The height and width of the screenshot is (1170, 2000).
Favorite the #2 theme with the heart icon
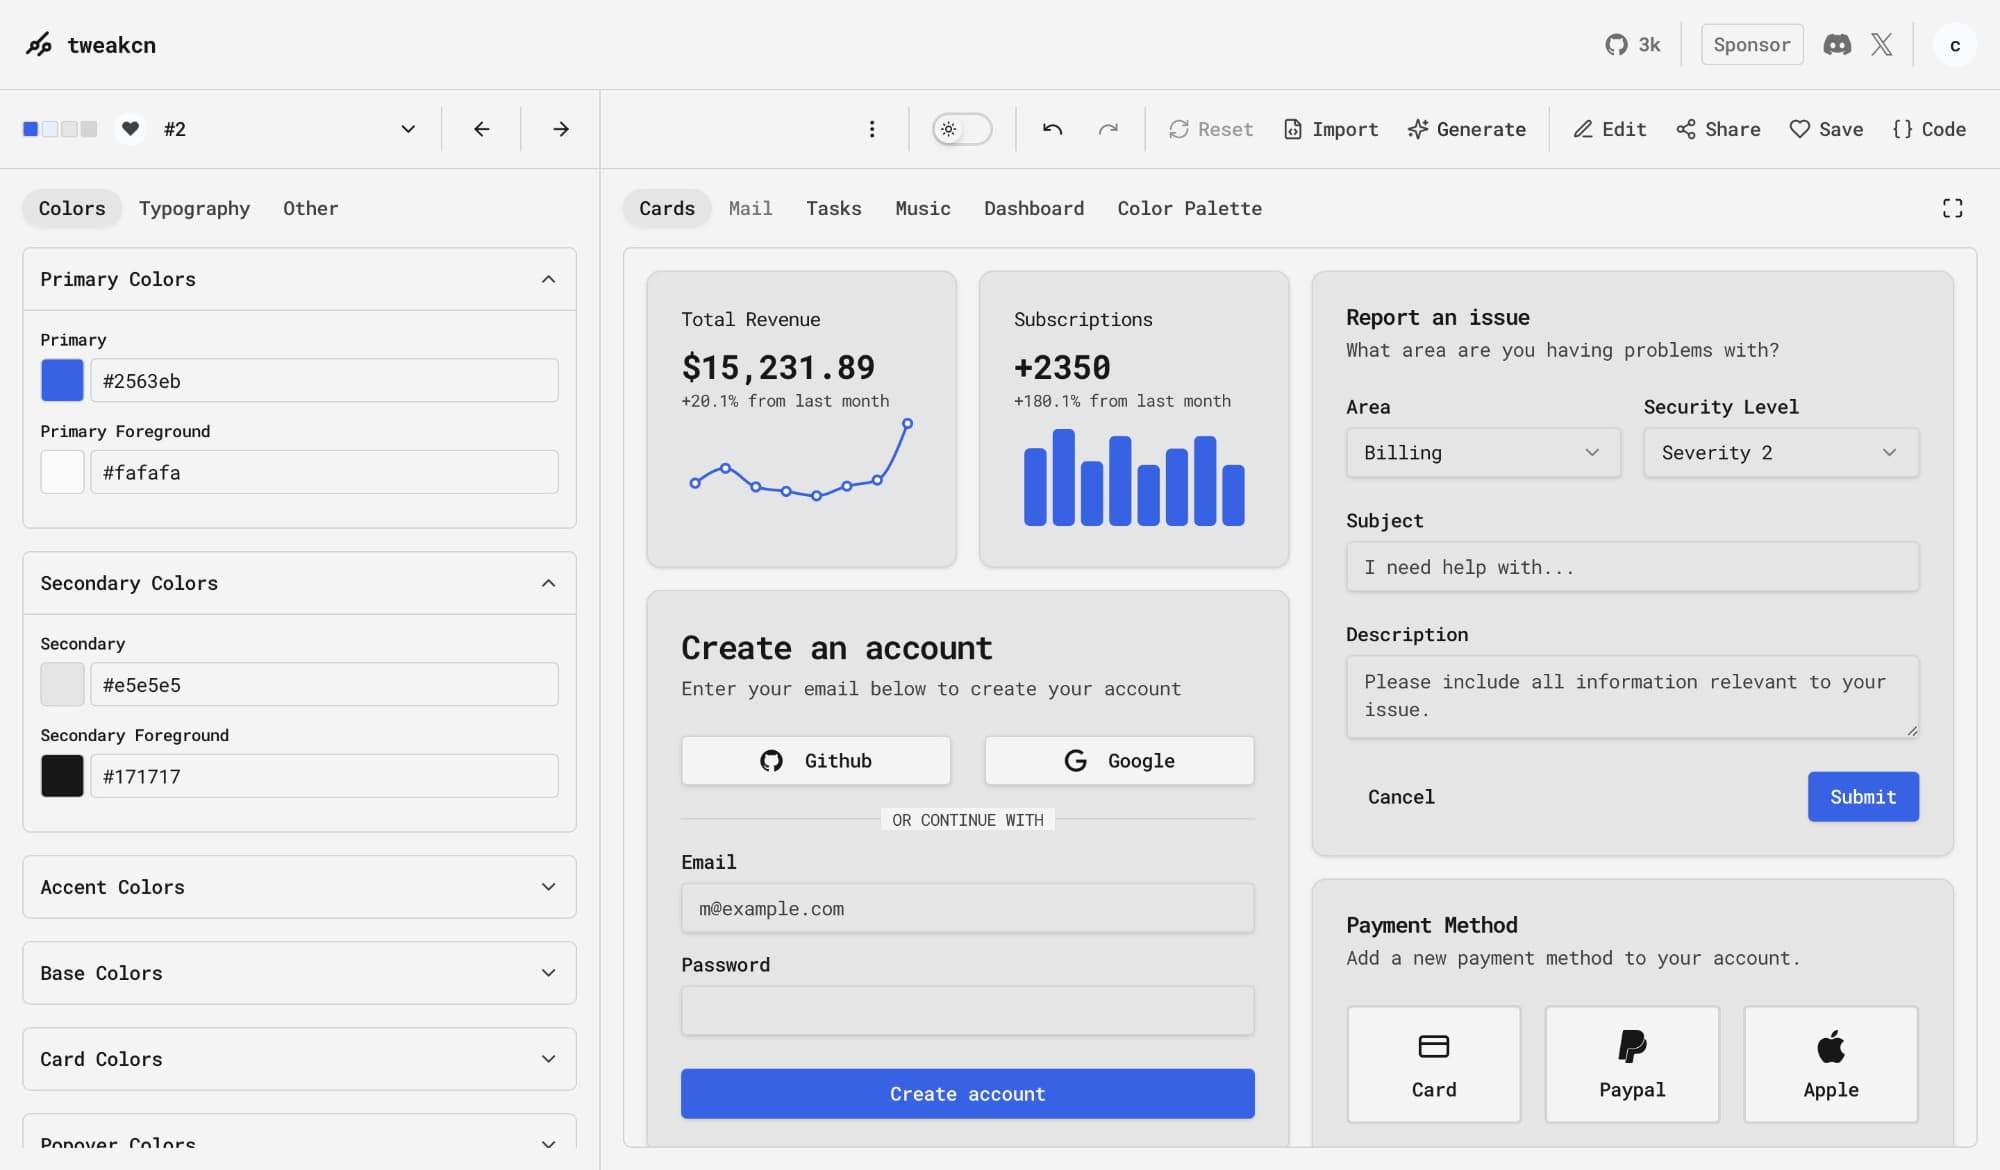130,129
